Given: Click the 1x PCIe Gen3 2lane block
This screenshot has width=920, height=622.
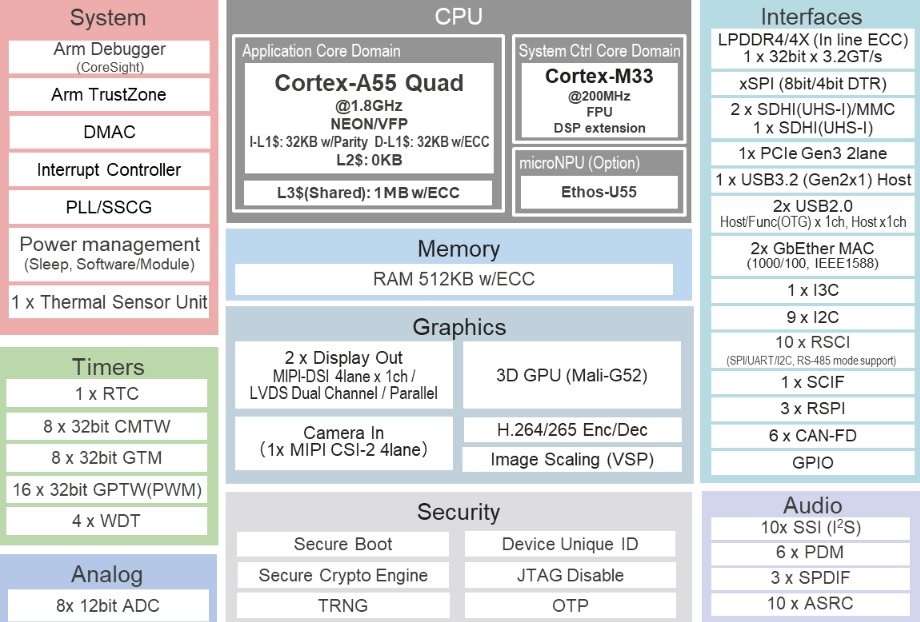Looking at the screenshot, I should [813, 154].
